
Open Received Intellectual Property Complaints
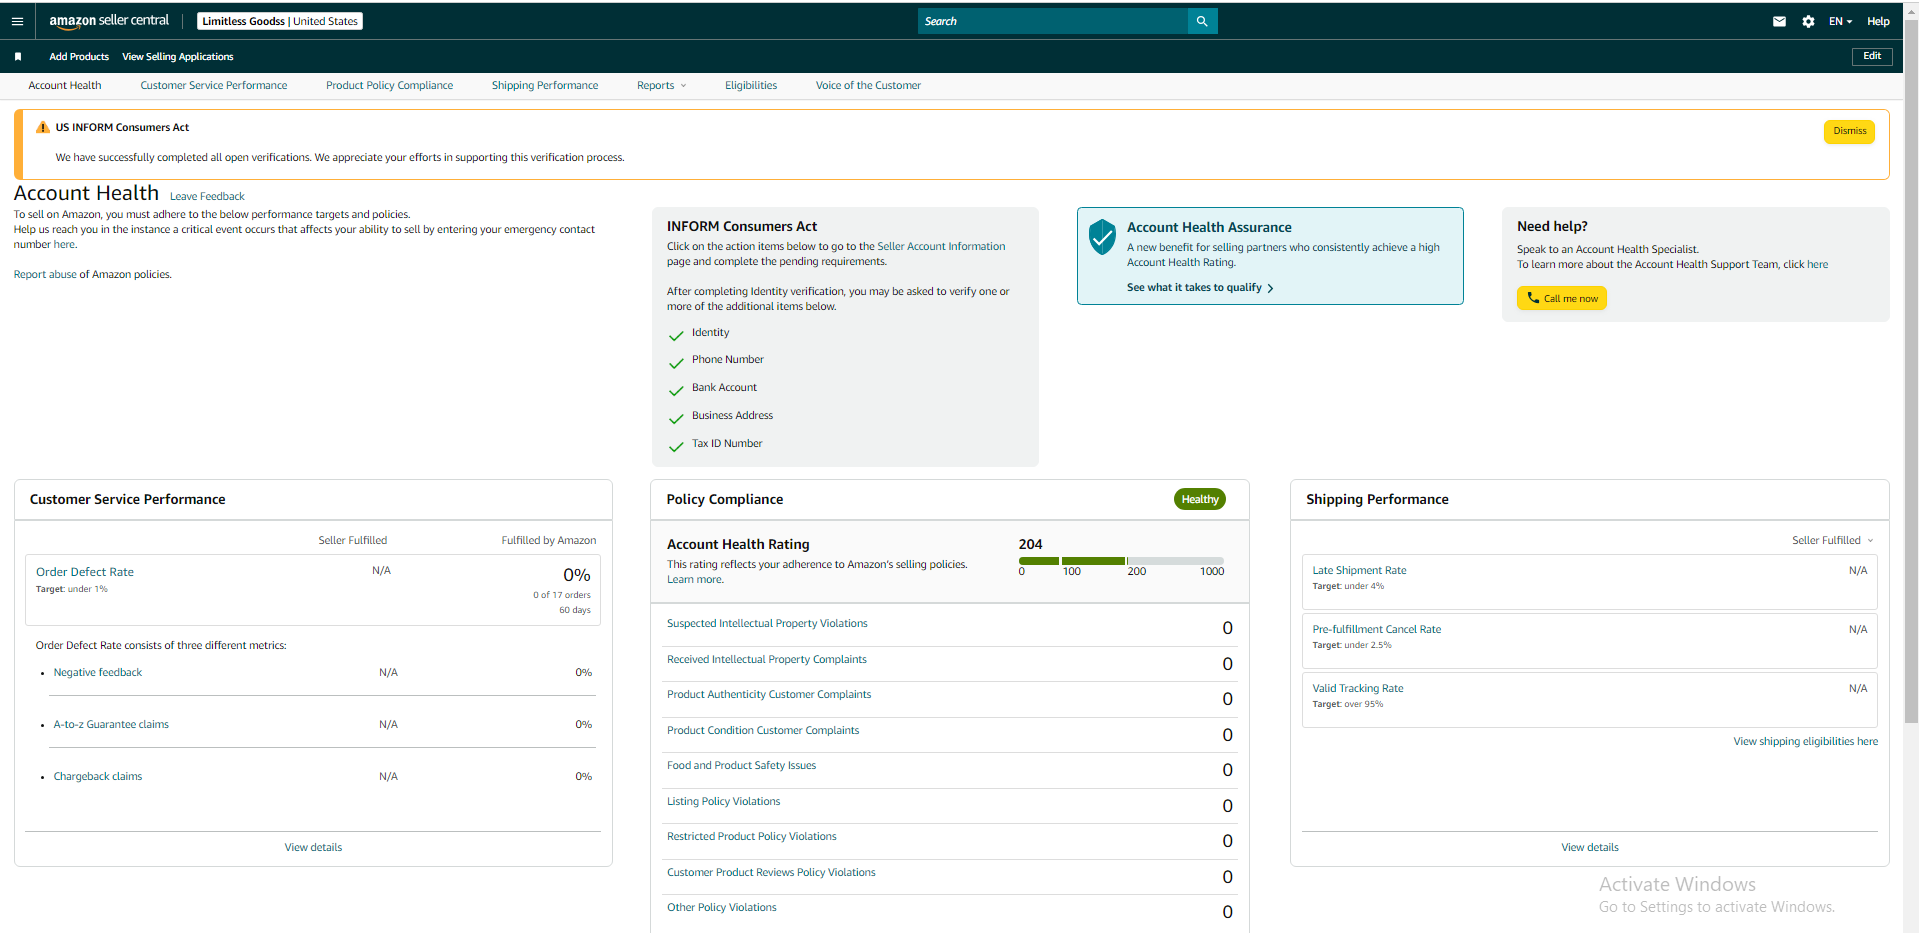[767, 660]
